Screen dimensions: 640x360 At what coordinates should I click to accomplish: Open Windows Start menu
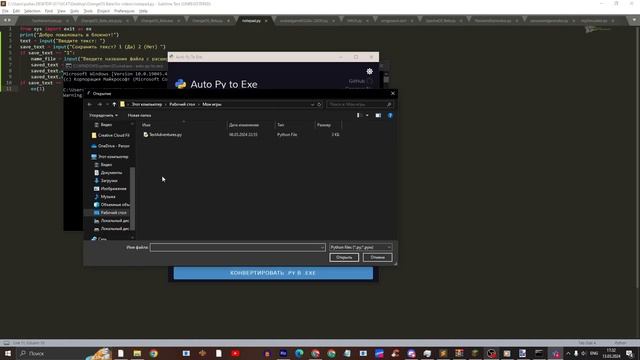click(7, 353)
